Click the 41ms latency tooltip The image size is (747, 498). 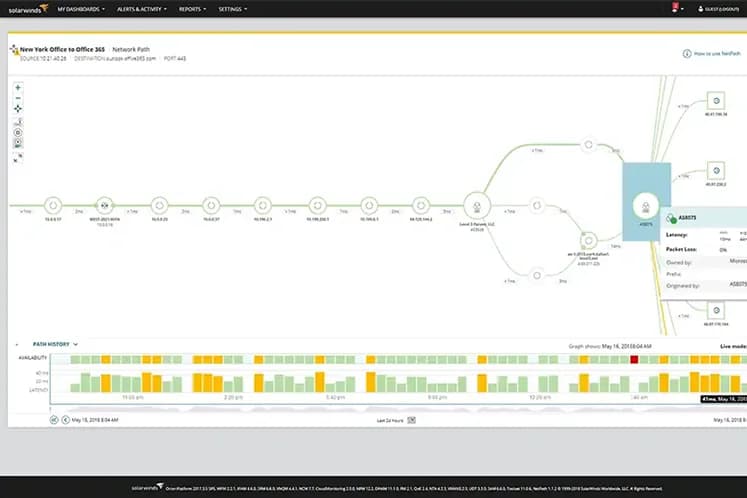click(724, 399)
